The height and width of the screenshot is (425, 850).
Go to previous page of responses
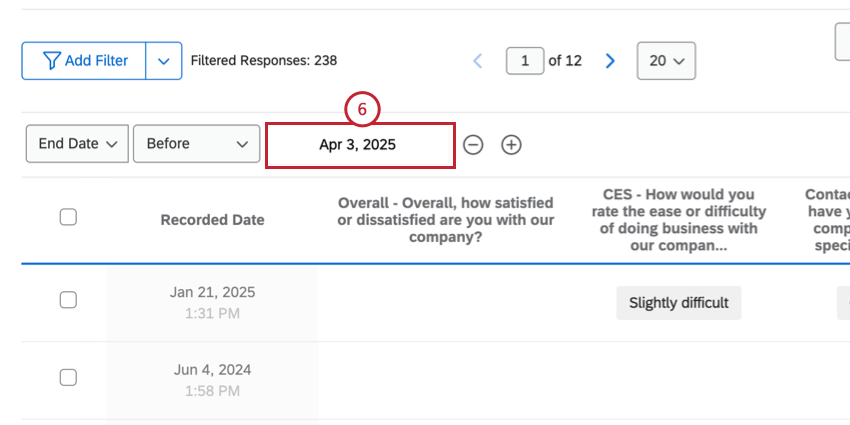tap(478, 61)
